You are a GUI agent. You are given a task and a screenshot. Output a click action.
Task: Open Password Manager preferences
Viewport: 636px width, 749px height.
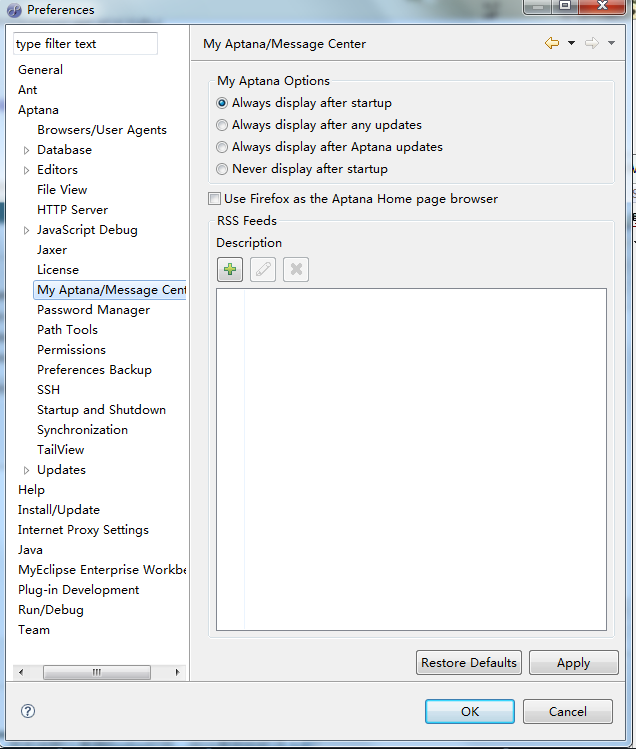94,310
